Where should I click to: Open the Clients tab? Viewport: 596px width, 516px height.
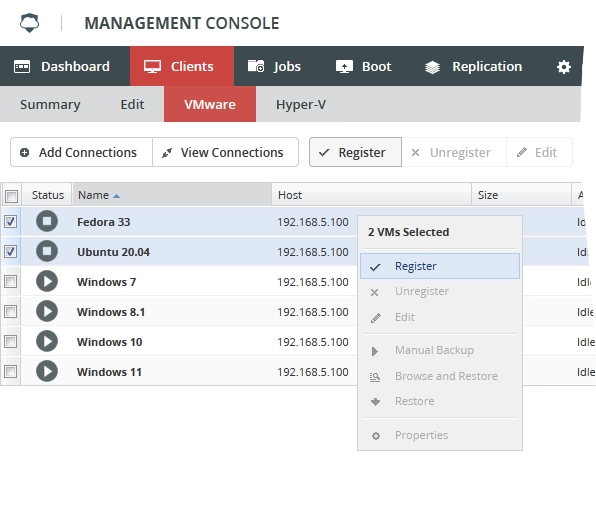coord(182,66)
